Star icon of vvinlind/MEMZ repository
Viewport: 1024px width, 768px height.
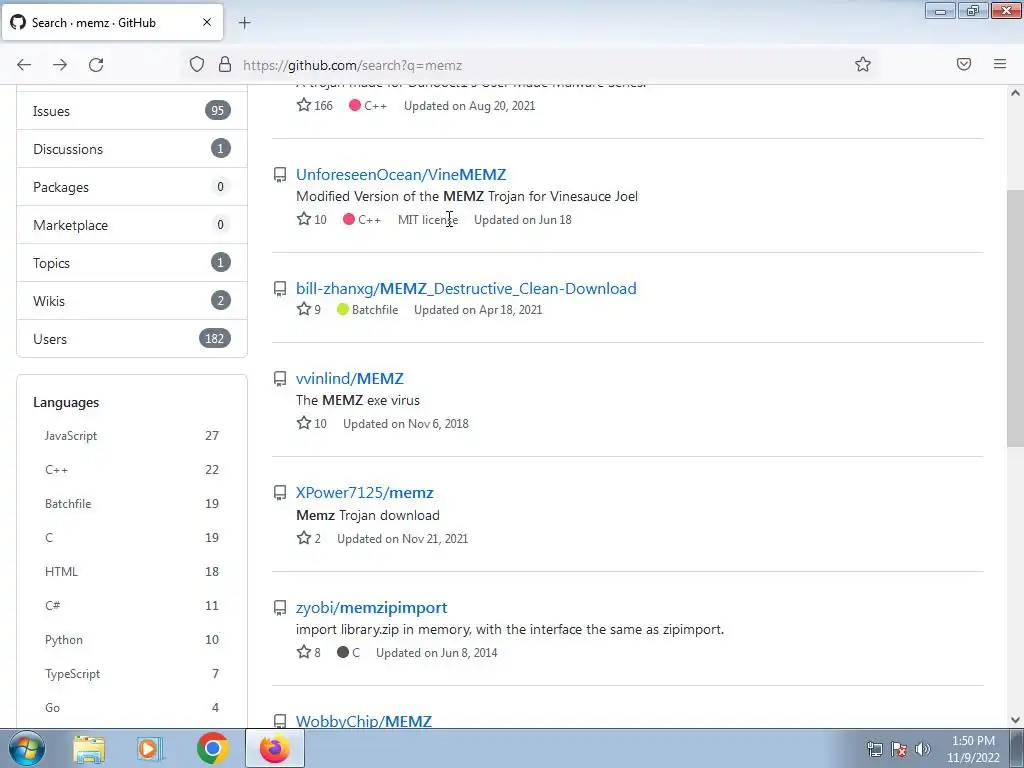(304, 423)
